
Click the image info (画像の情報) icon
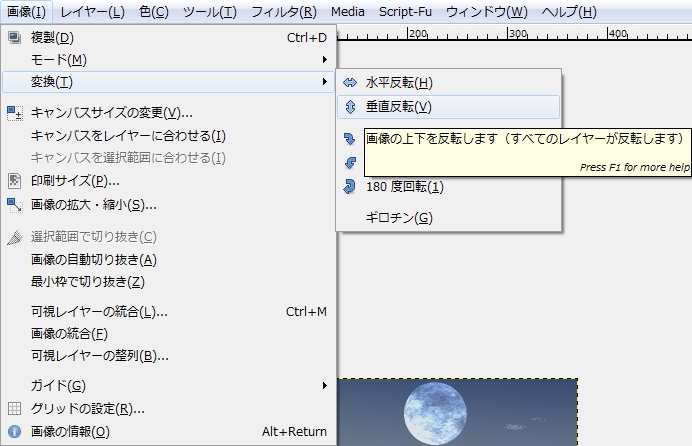15,431
